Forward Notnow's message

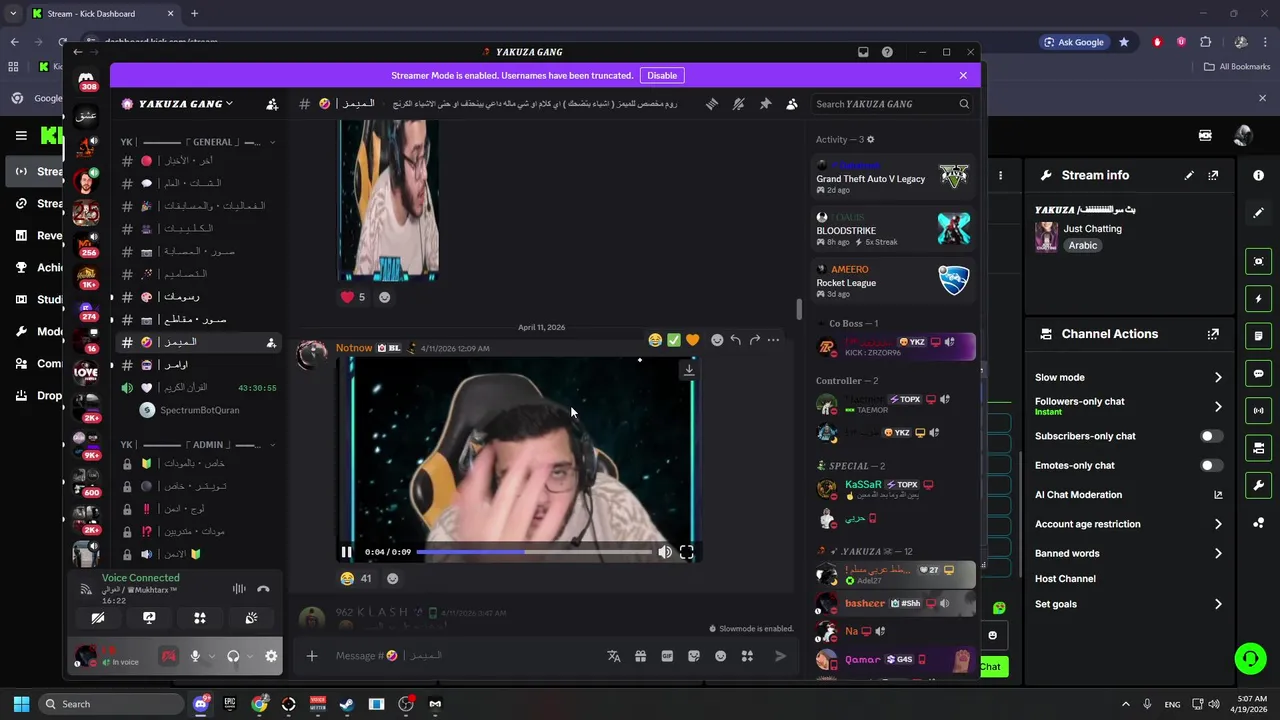[755, 340]
